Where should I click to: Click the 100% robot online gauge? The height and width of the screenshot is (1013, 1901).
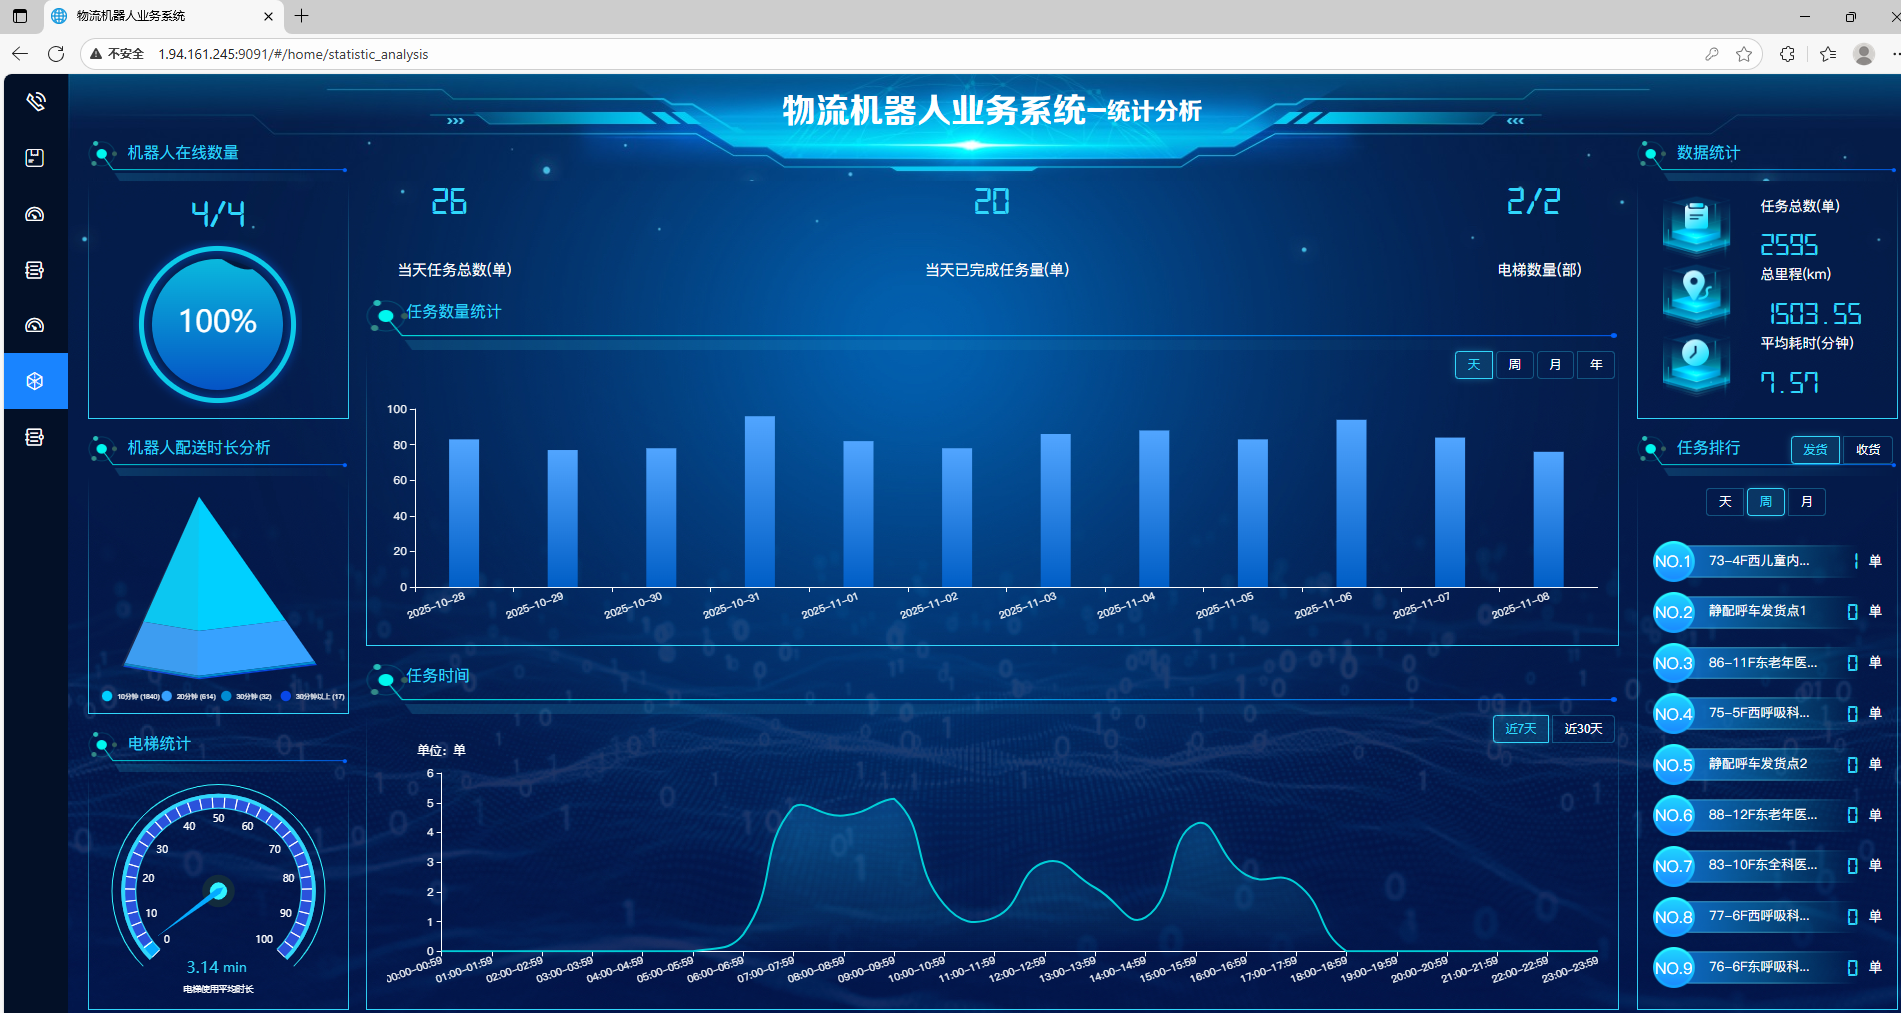218,323
